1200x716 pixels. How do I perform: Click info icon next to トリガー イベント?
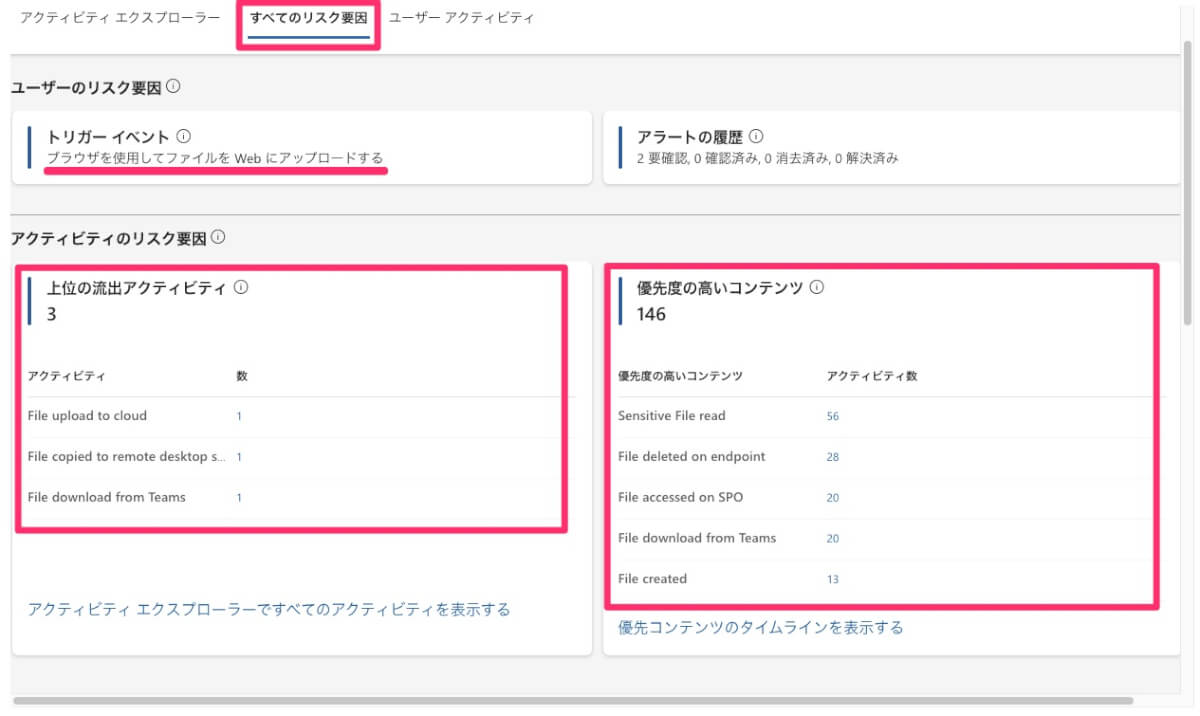click(x=183, y=137)
